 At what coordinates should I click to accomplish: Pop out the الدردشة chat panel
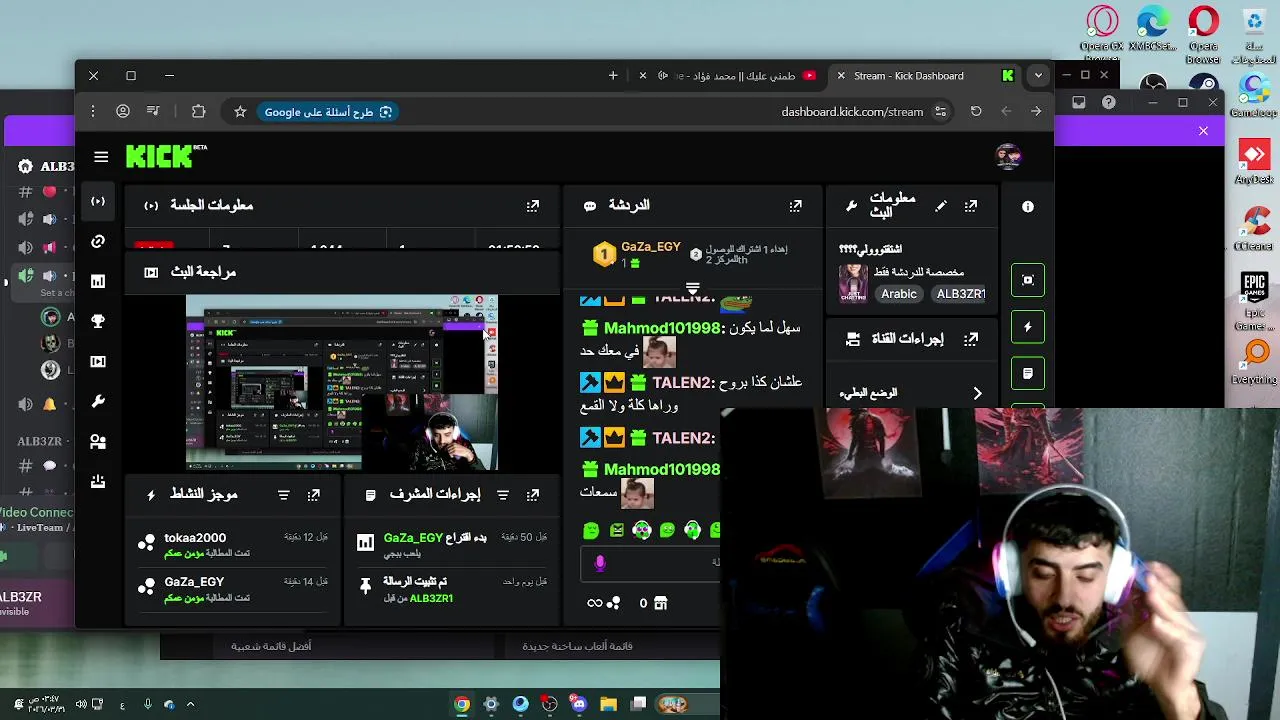tap(795, 206)
